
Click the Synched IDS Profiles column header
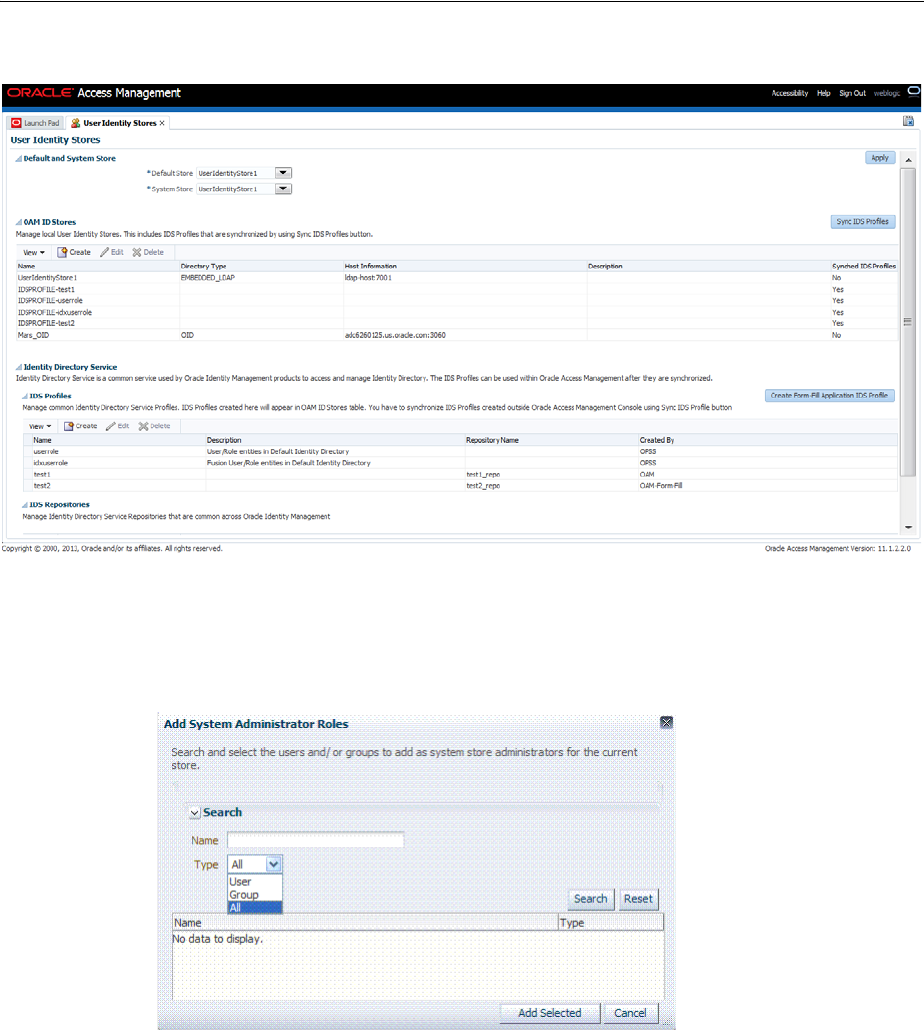[x=864, y=266]
